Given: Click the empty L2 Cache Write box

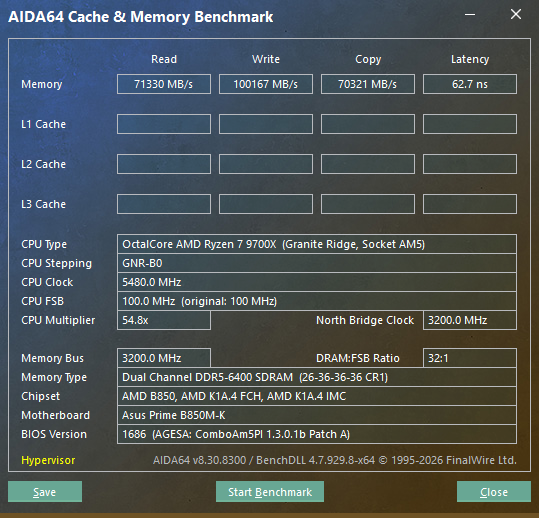Looking at the screenshot, I should pos(266,164).
